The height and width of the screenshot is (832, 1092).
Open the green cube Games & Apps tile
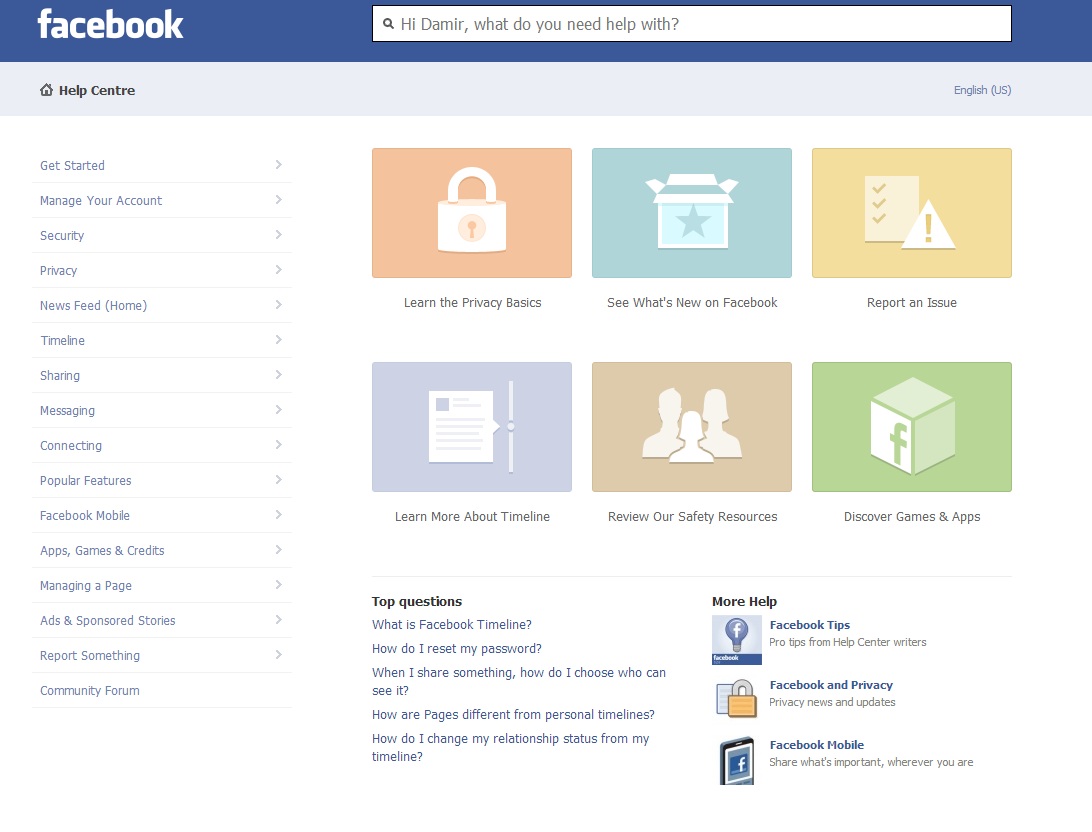pos(912,427)
